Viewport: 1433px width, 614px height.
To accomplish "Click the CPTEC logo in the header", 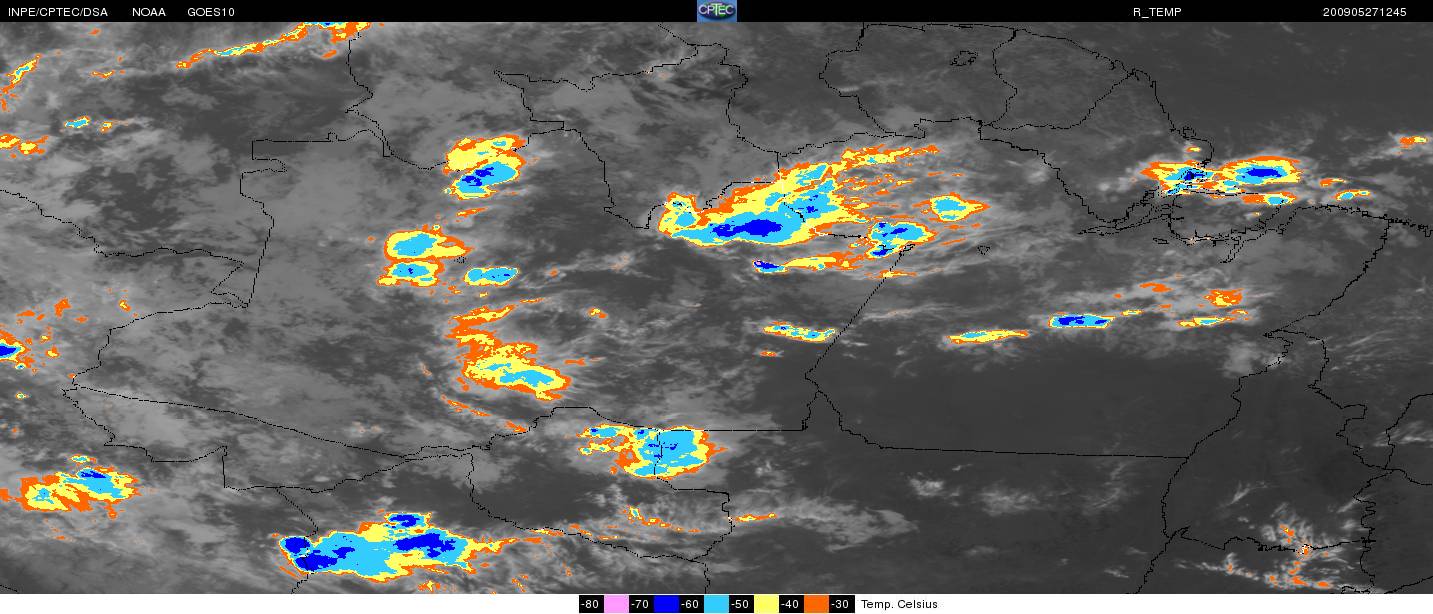I will [x=716, y=11].
